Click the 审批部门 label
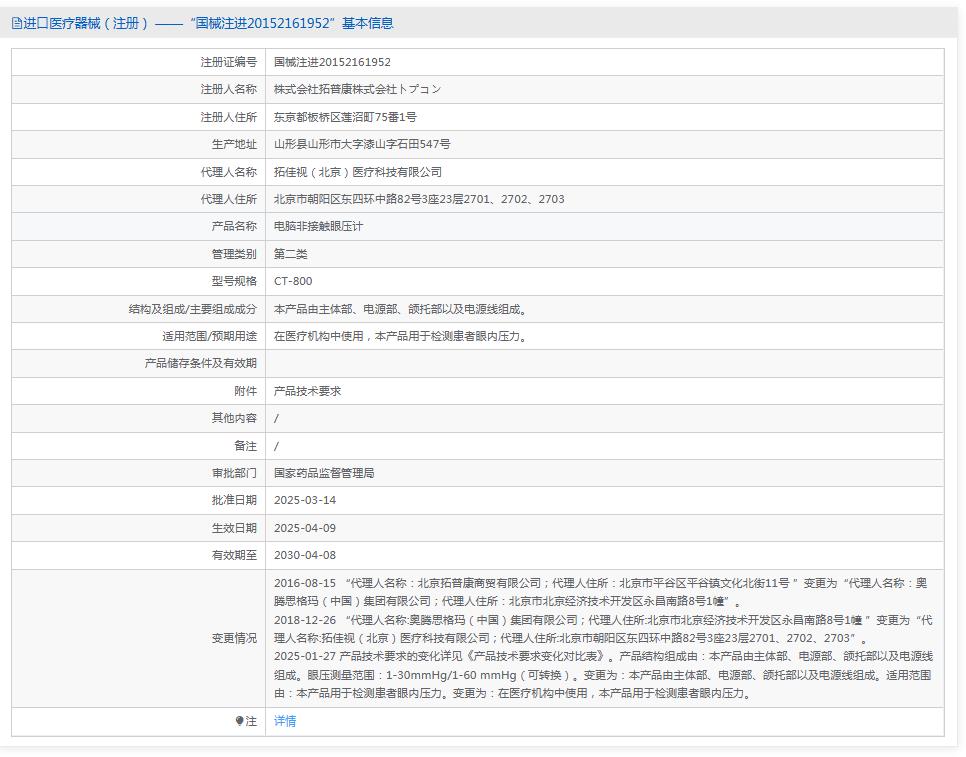Screen dimensions: 966x757 (x=233, y=473)
